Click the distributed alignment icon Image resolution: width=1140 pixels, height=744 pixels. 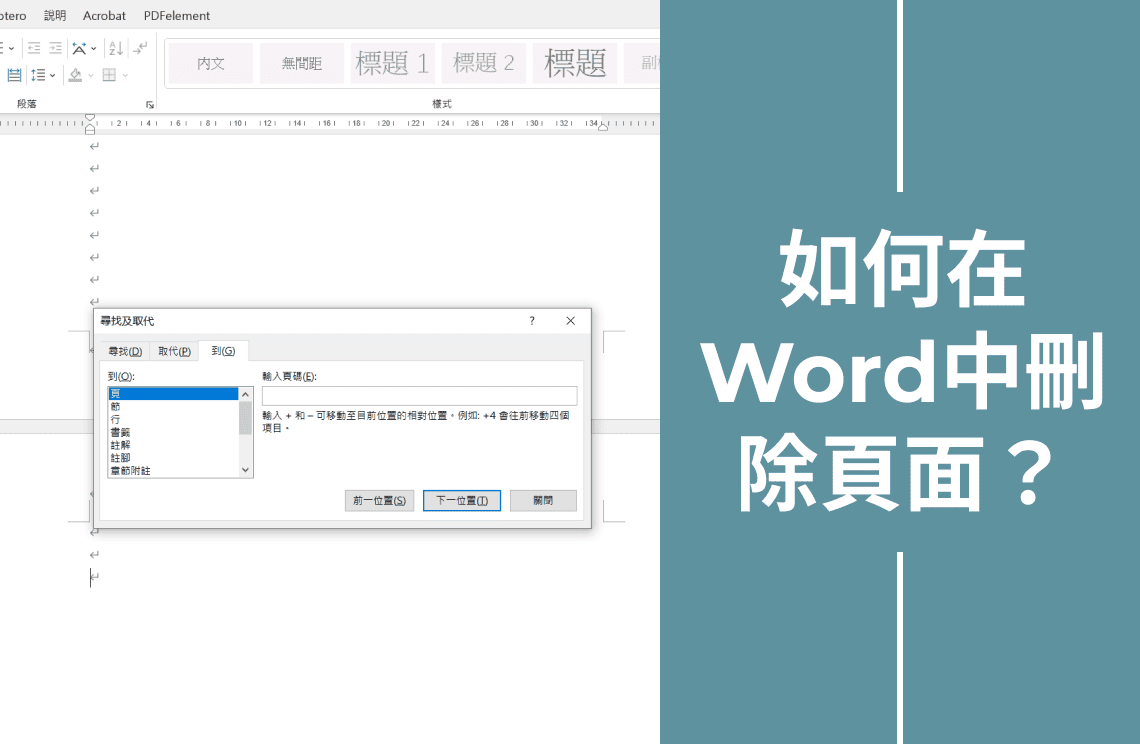click(14, 75)
